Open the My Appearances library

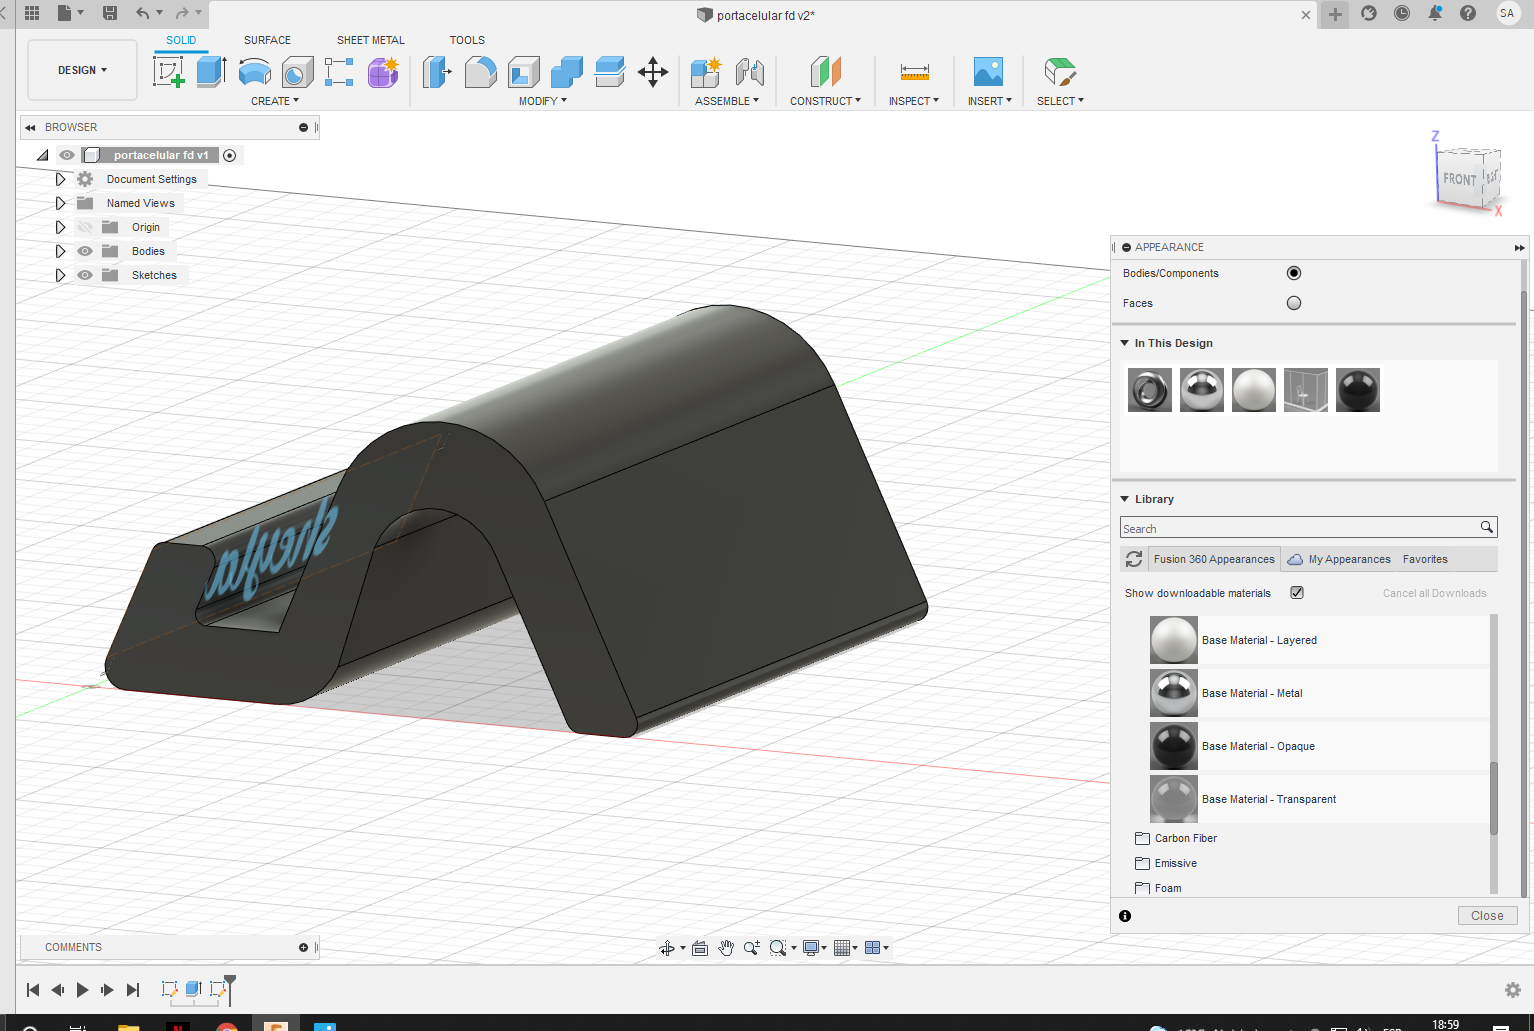pos(1348,559)
